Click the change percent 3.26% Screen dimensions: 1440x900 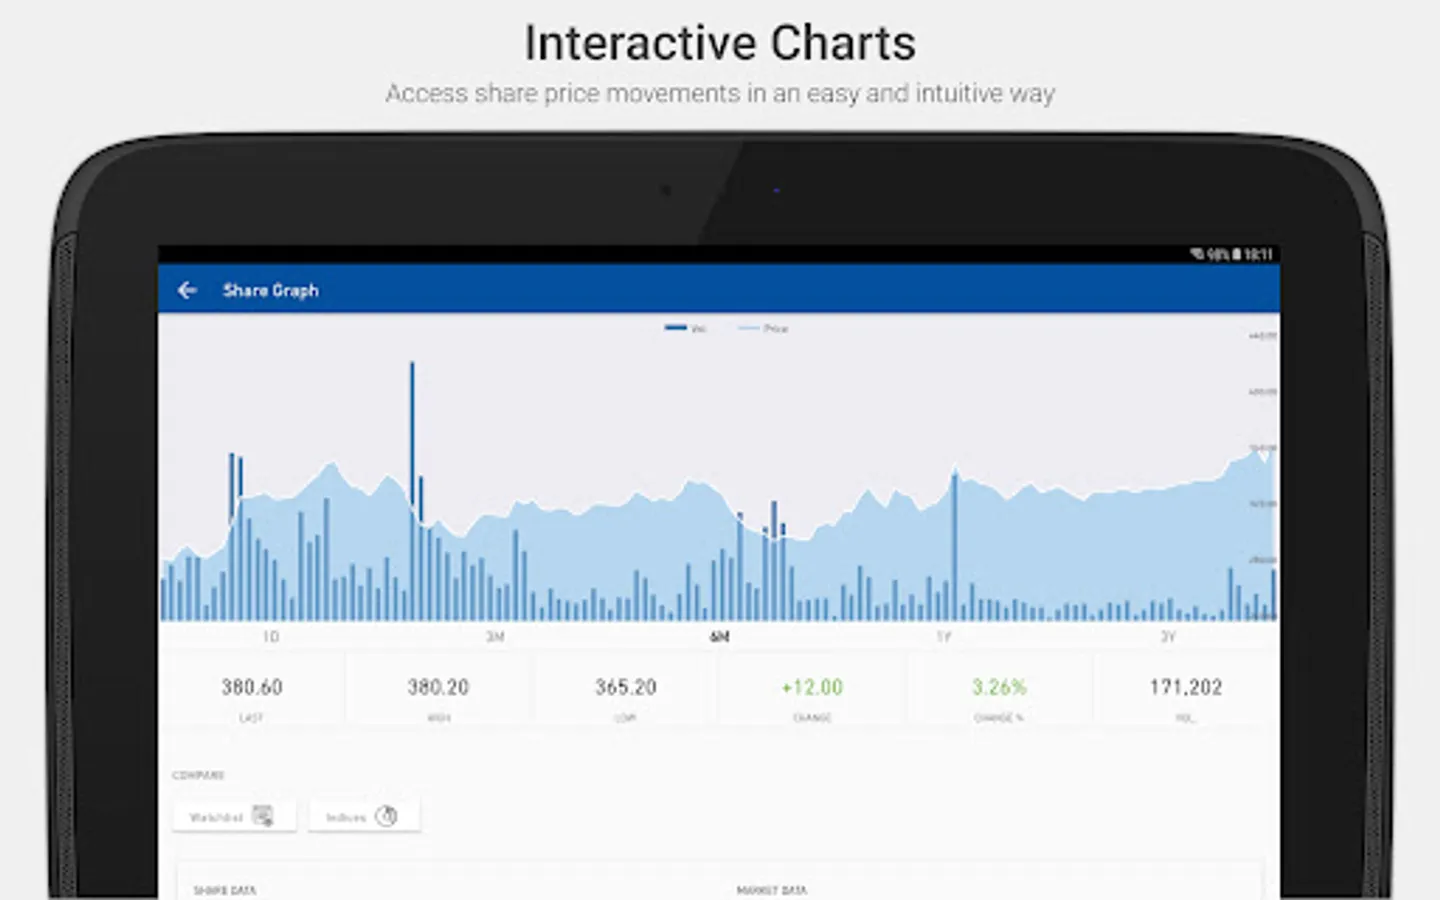(x=999, y=687)
